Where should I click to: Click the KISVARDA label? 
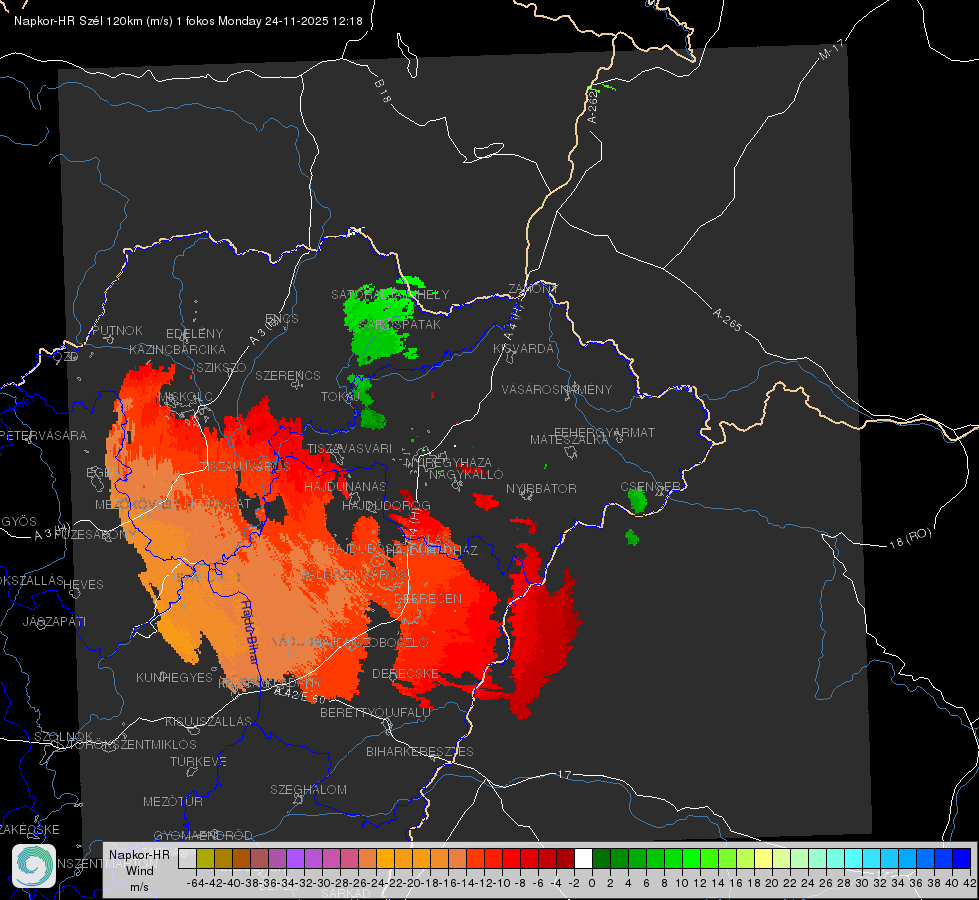click(x=523, y=349)
